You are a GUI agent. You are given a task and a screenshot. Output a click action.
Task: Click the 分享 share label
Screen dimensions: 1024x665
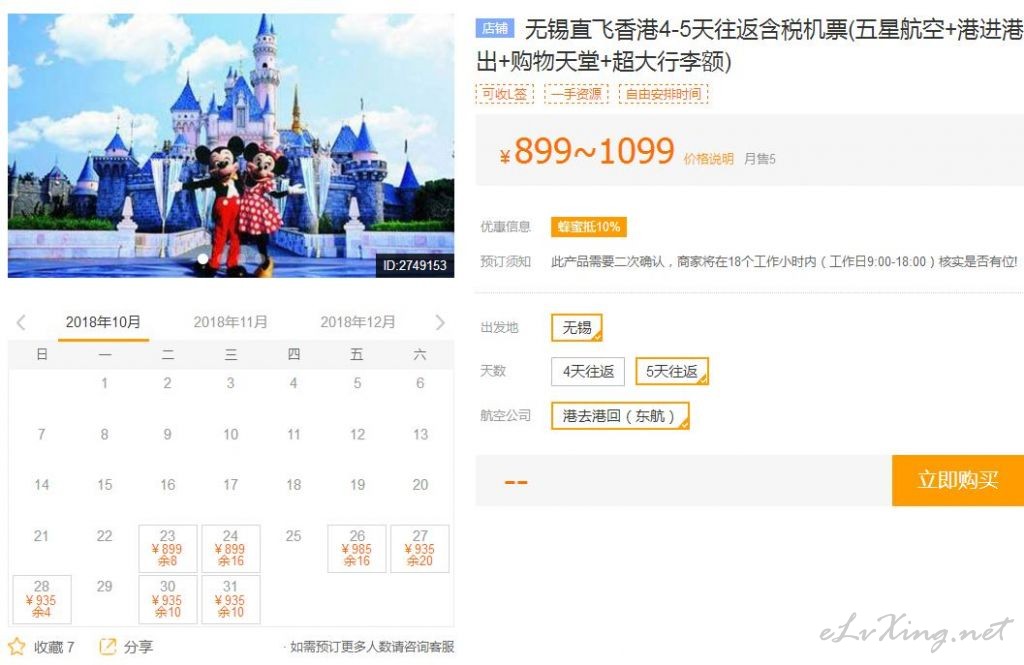click(x=138, y=647)
